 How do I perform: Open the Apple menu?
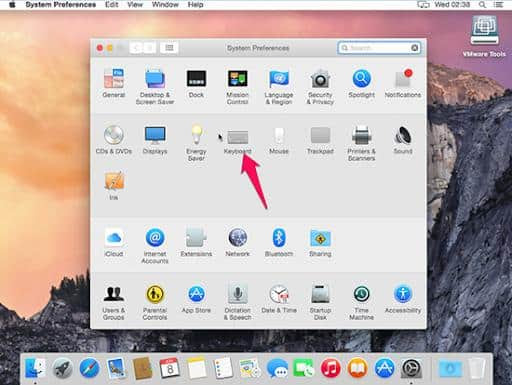12,5
